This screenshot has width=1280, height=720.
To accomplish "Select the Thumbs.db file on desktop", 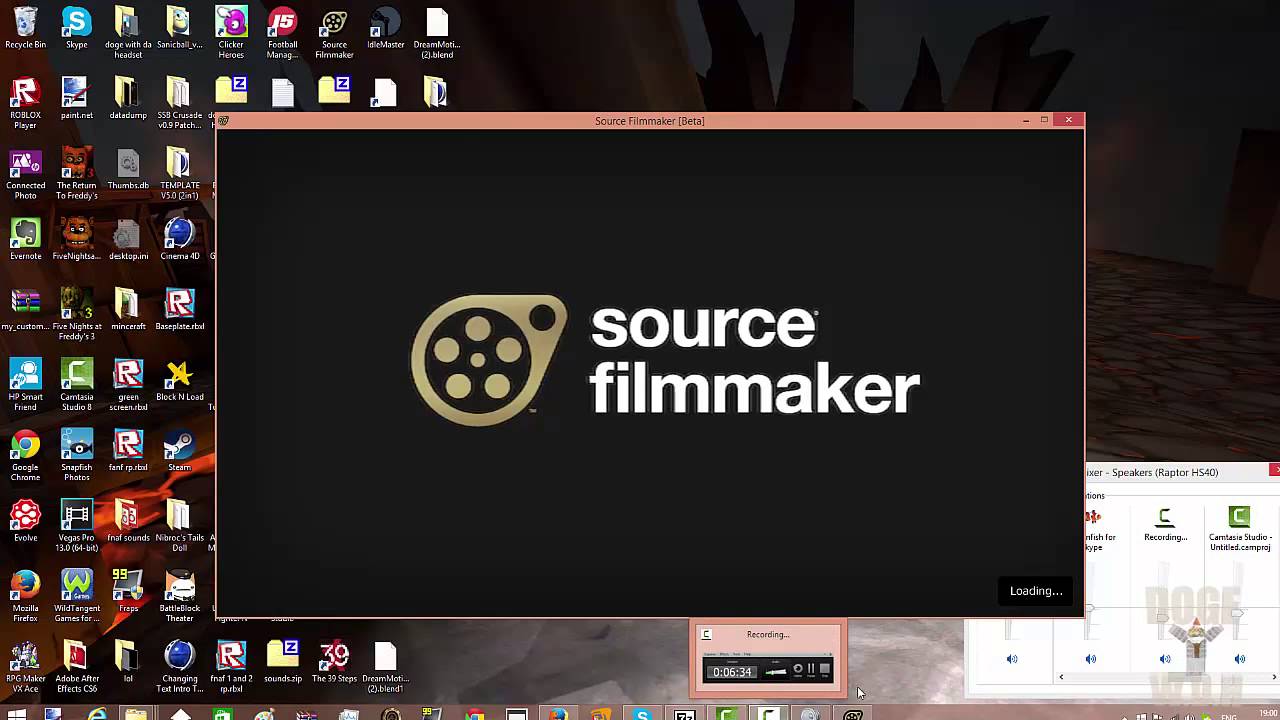I will coord(128,169).
